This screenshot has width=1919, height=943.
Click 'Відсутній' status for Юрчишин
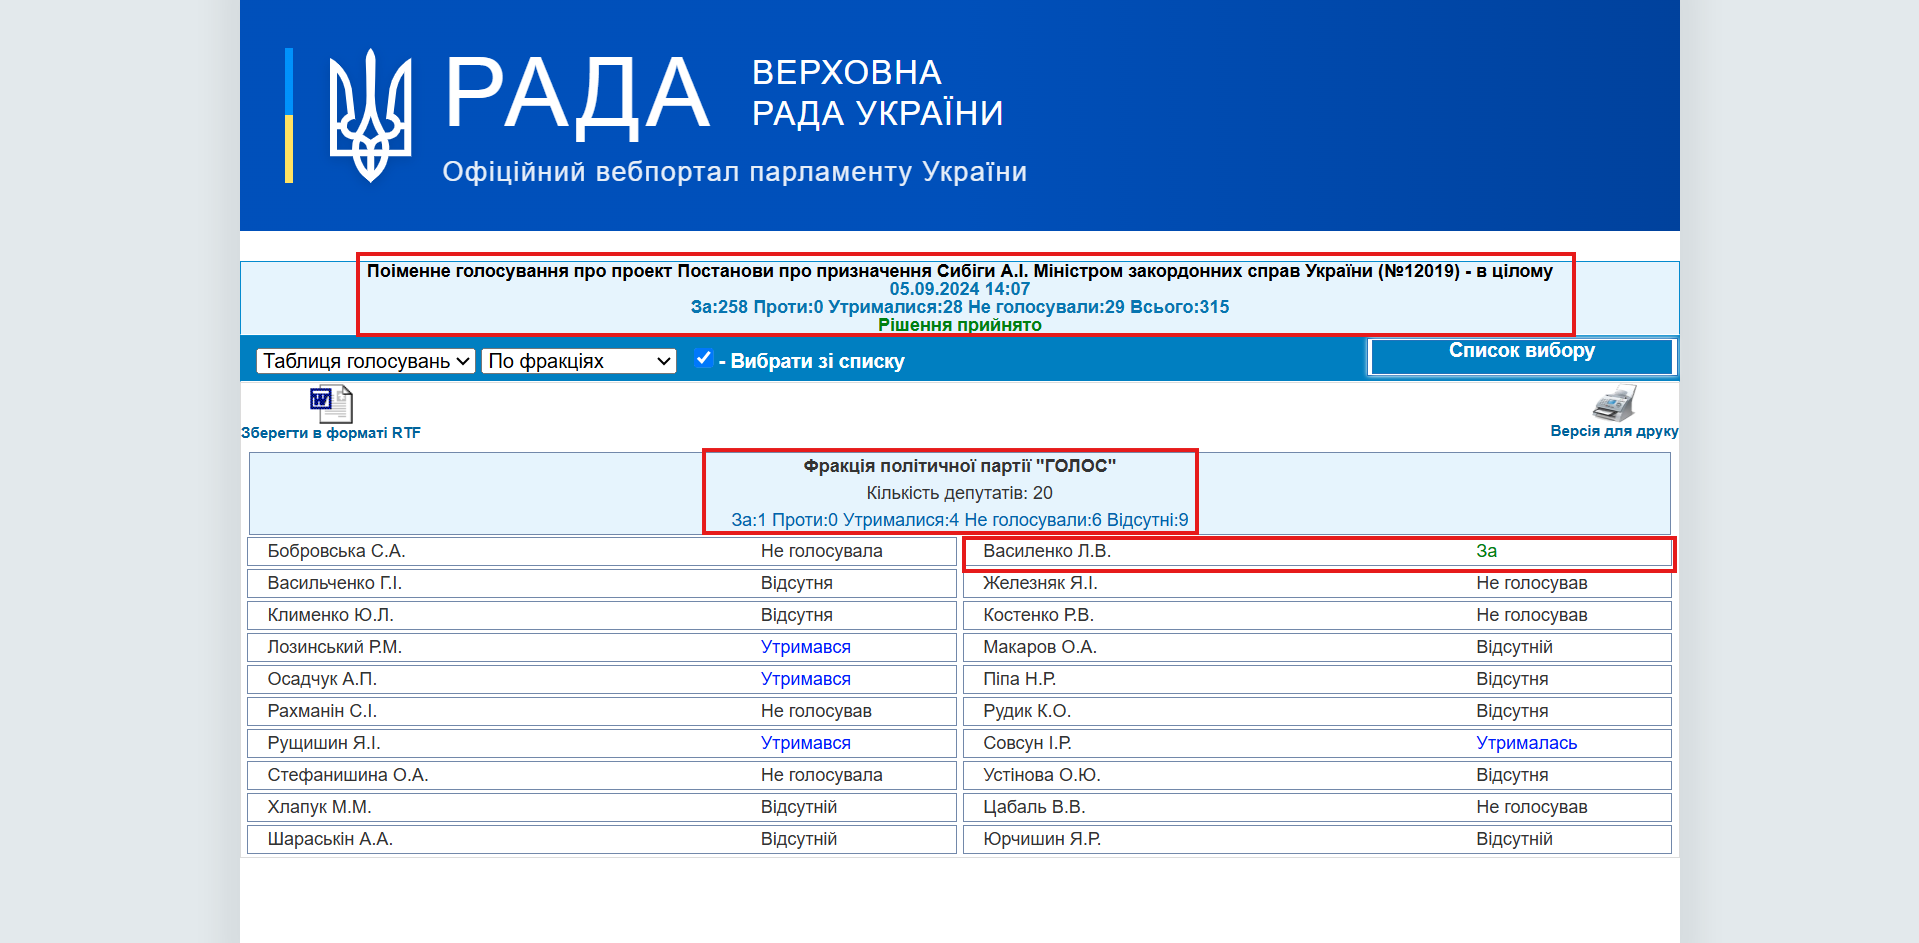point(1515,839)
